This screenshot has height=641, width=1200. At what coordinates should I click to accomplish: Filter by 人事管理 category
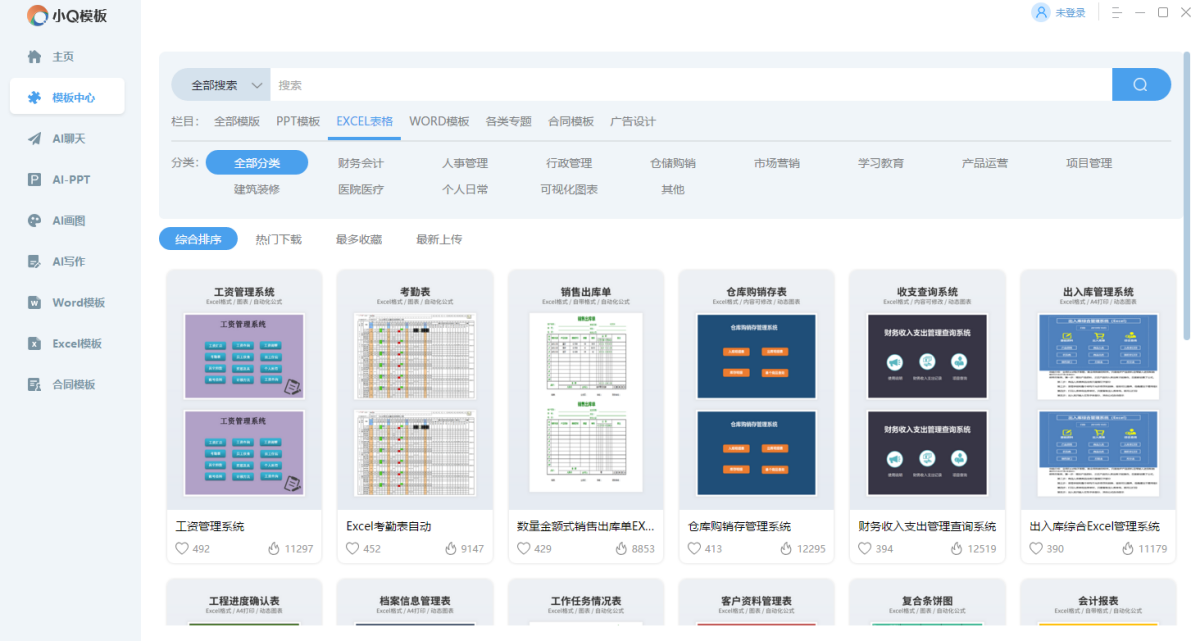pos(465,163)
